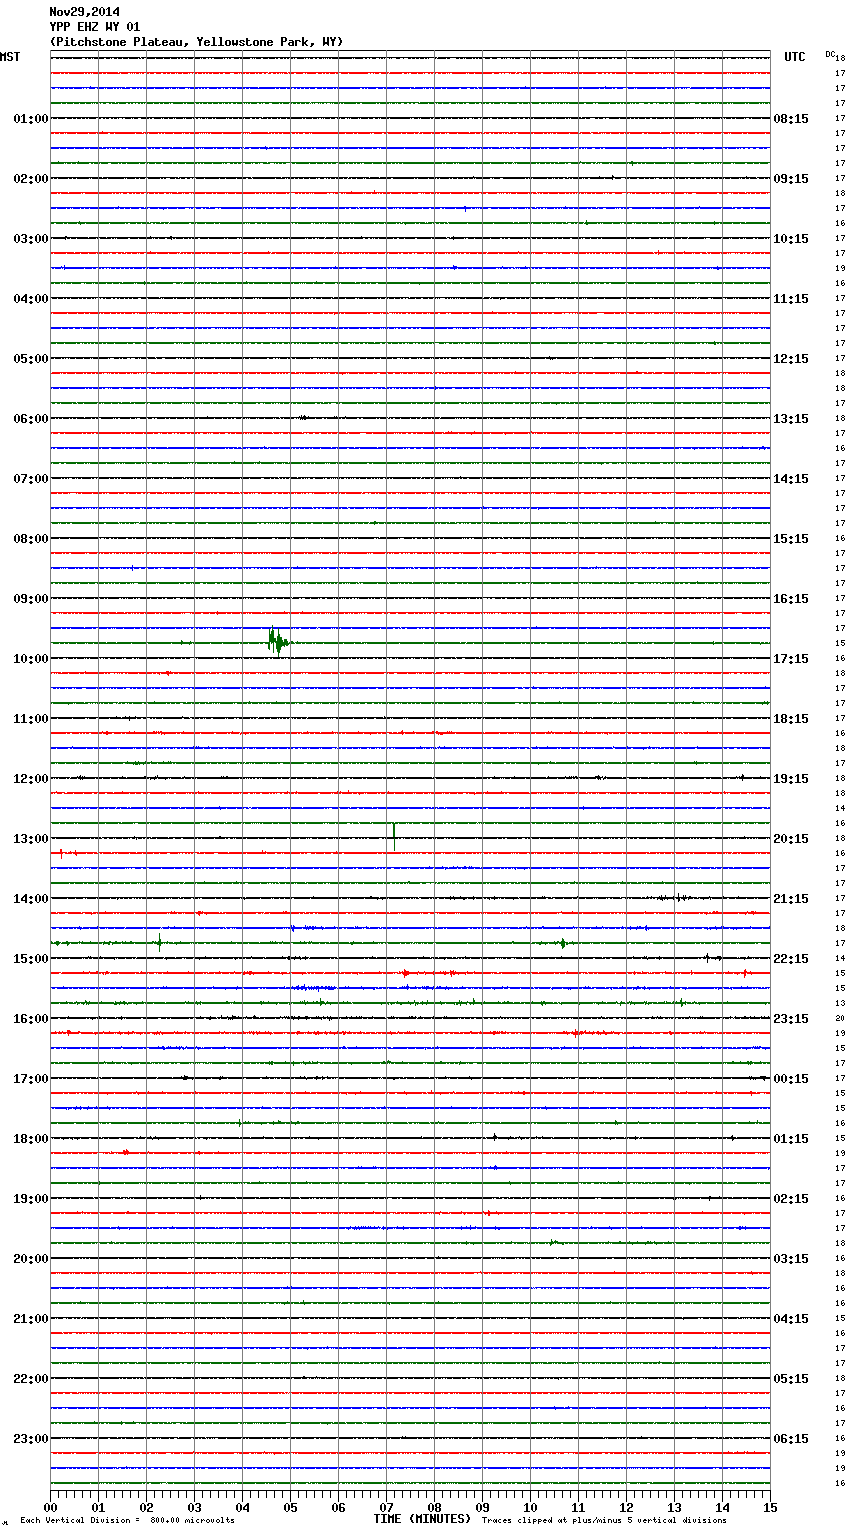Click the "Traces clipped at plus/minus 5 vertical divisions" note
This screenshot has height=1534, width=850.
click(x=604, y=1521)
